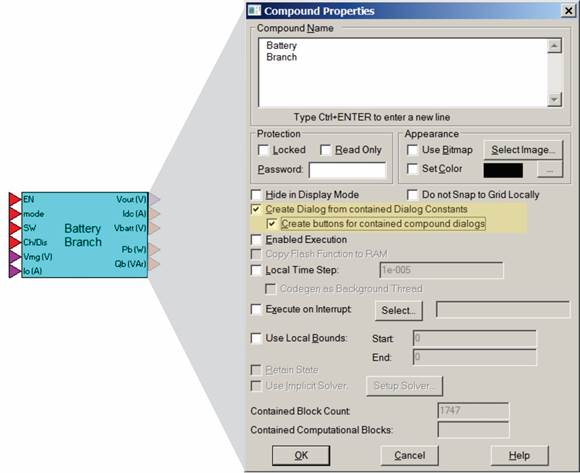This screenshot has height=473, width=580.
Task: Toggle the Enabled Execution checkbox
Action: click(x=256, y=240)
